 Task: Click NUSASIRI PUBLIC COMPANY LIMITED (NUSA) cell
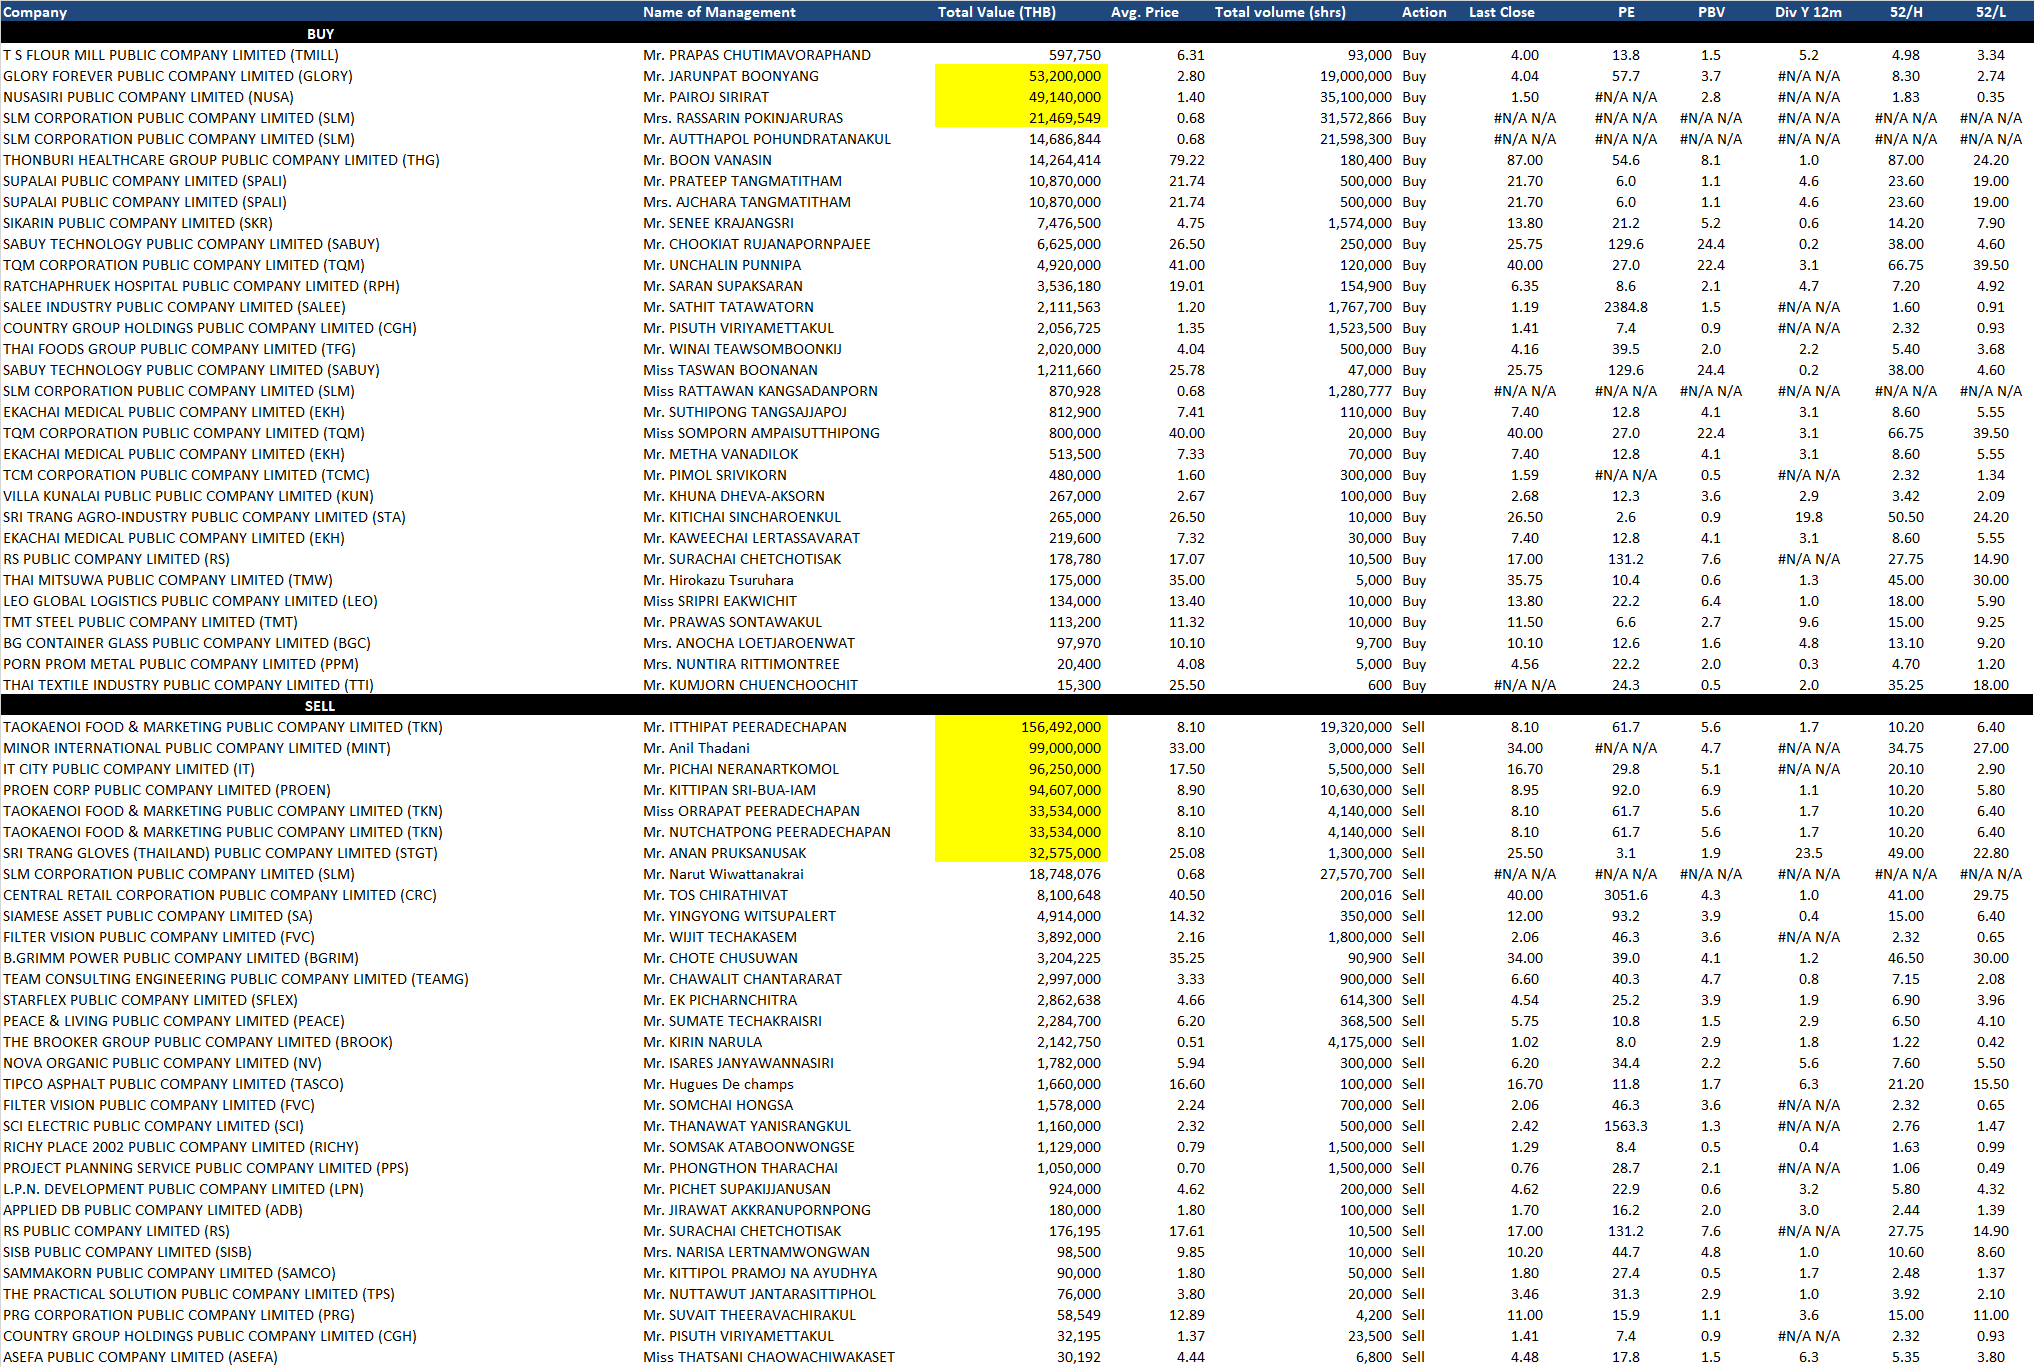(148, 97)
